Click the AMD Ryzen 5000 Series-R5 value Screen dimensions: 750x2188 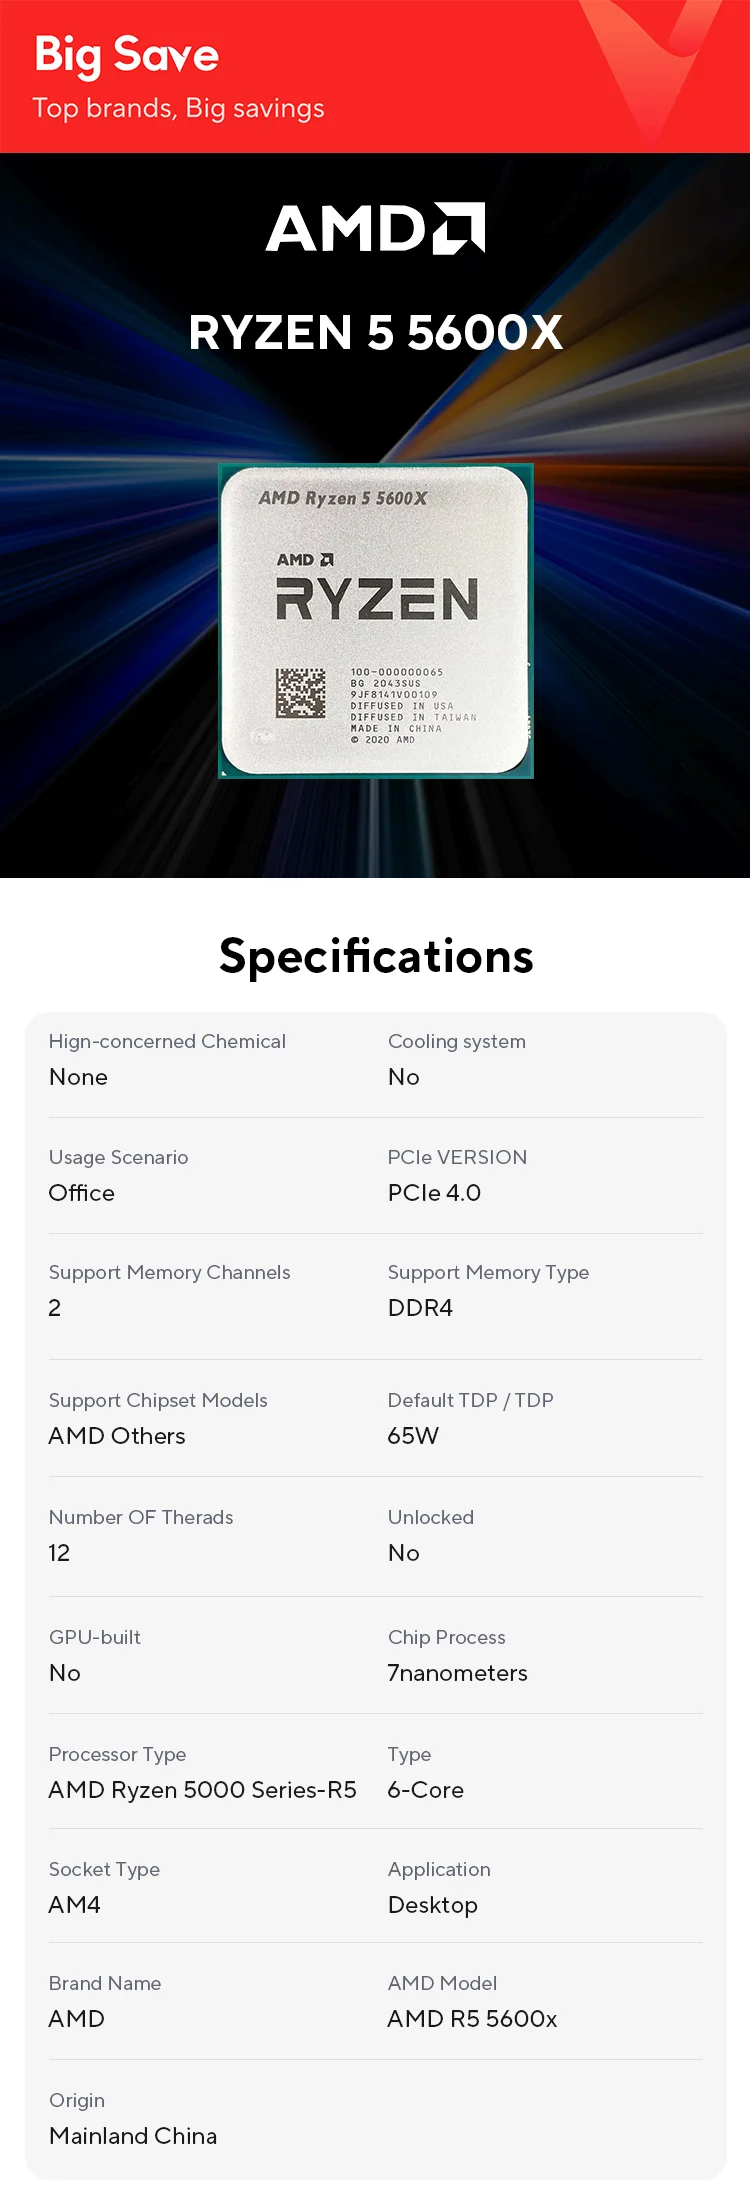[x=203, y=1790]
